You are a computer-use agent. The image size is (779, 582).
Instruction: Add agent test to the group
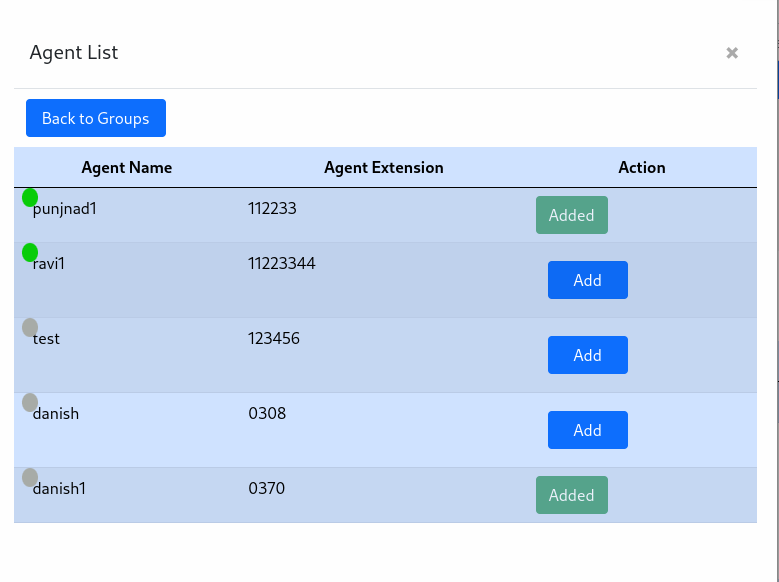[587, 355]
